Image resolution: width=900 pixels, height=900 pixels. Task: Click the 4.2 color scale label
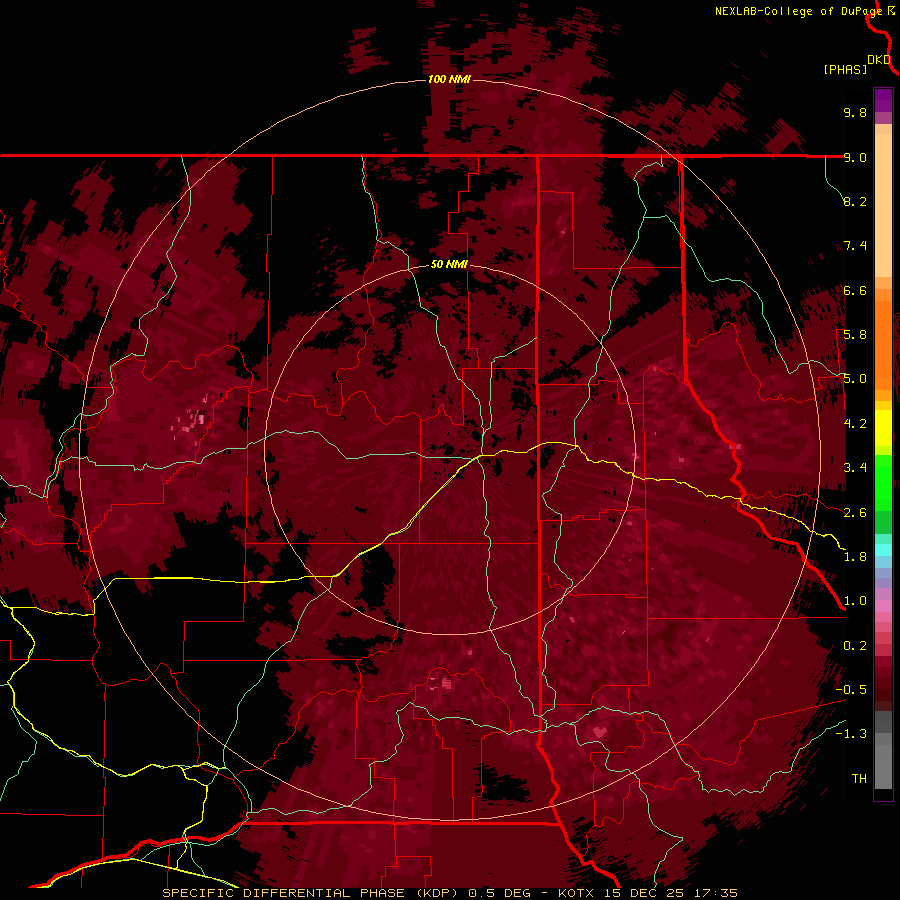[855, 424]
